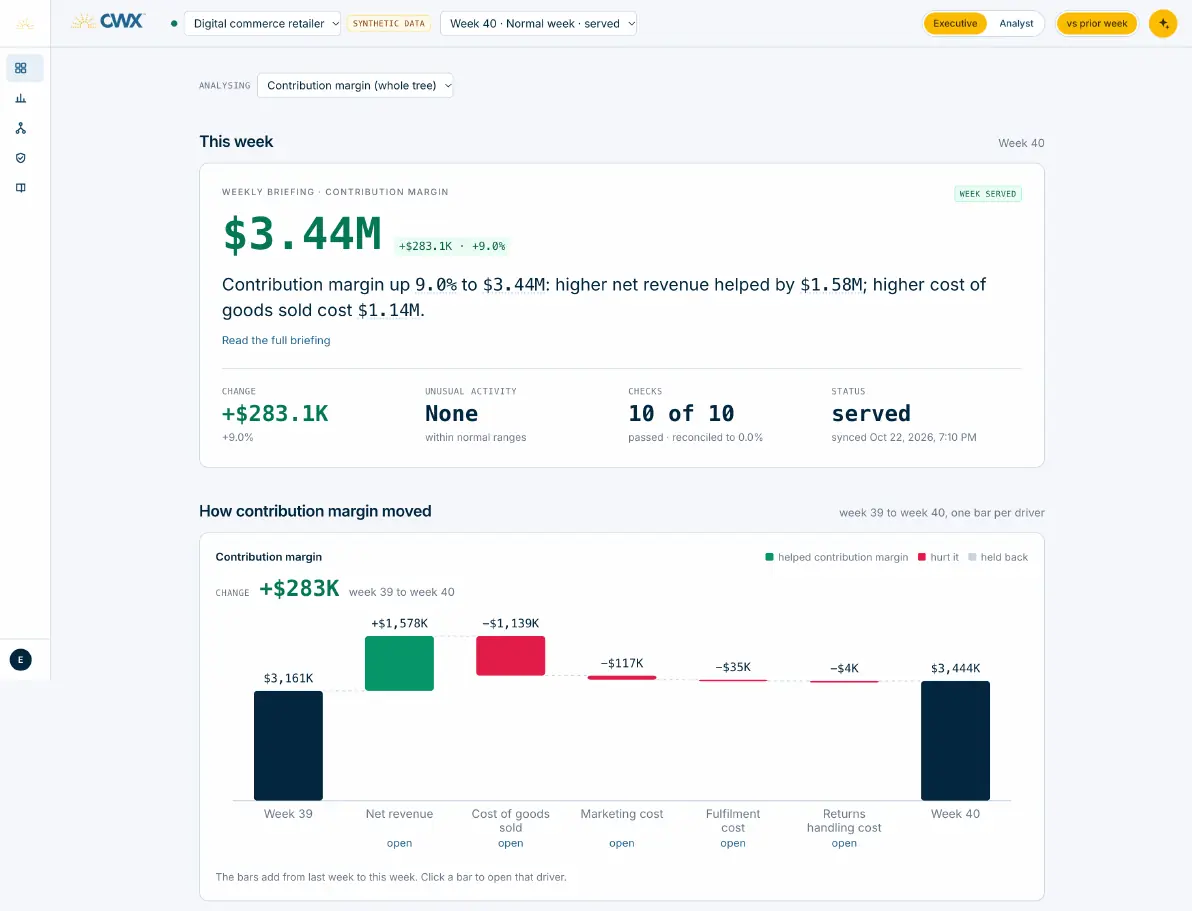Click passed · reconciled to 0.0% text
The image size is (1192, 911).
click(x=695, y=437)
